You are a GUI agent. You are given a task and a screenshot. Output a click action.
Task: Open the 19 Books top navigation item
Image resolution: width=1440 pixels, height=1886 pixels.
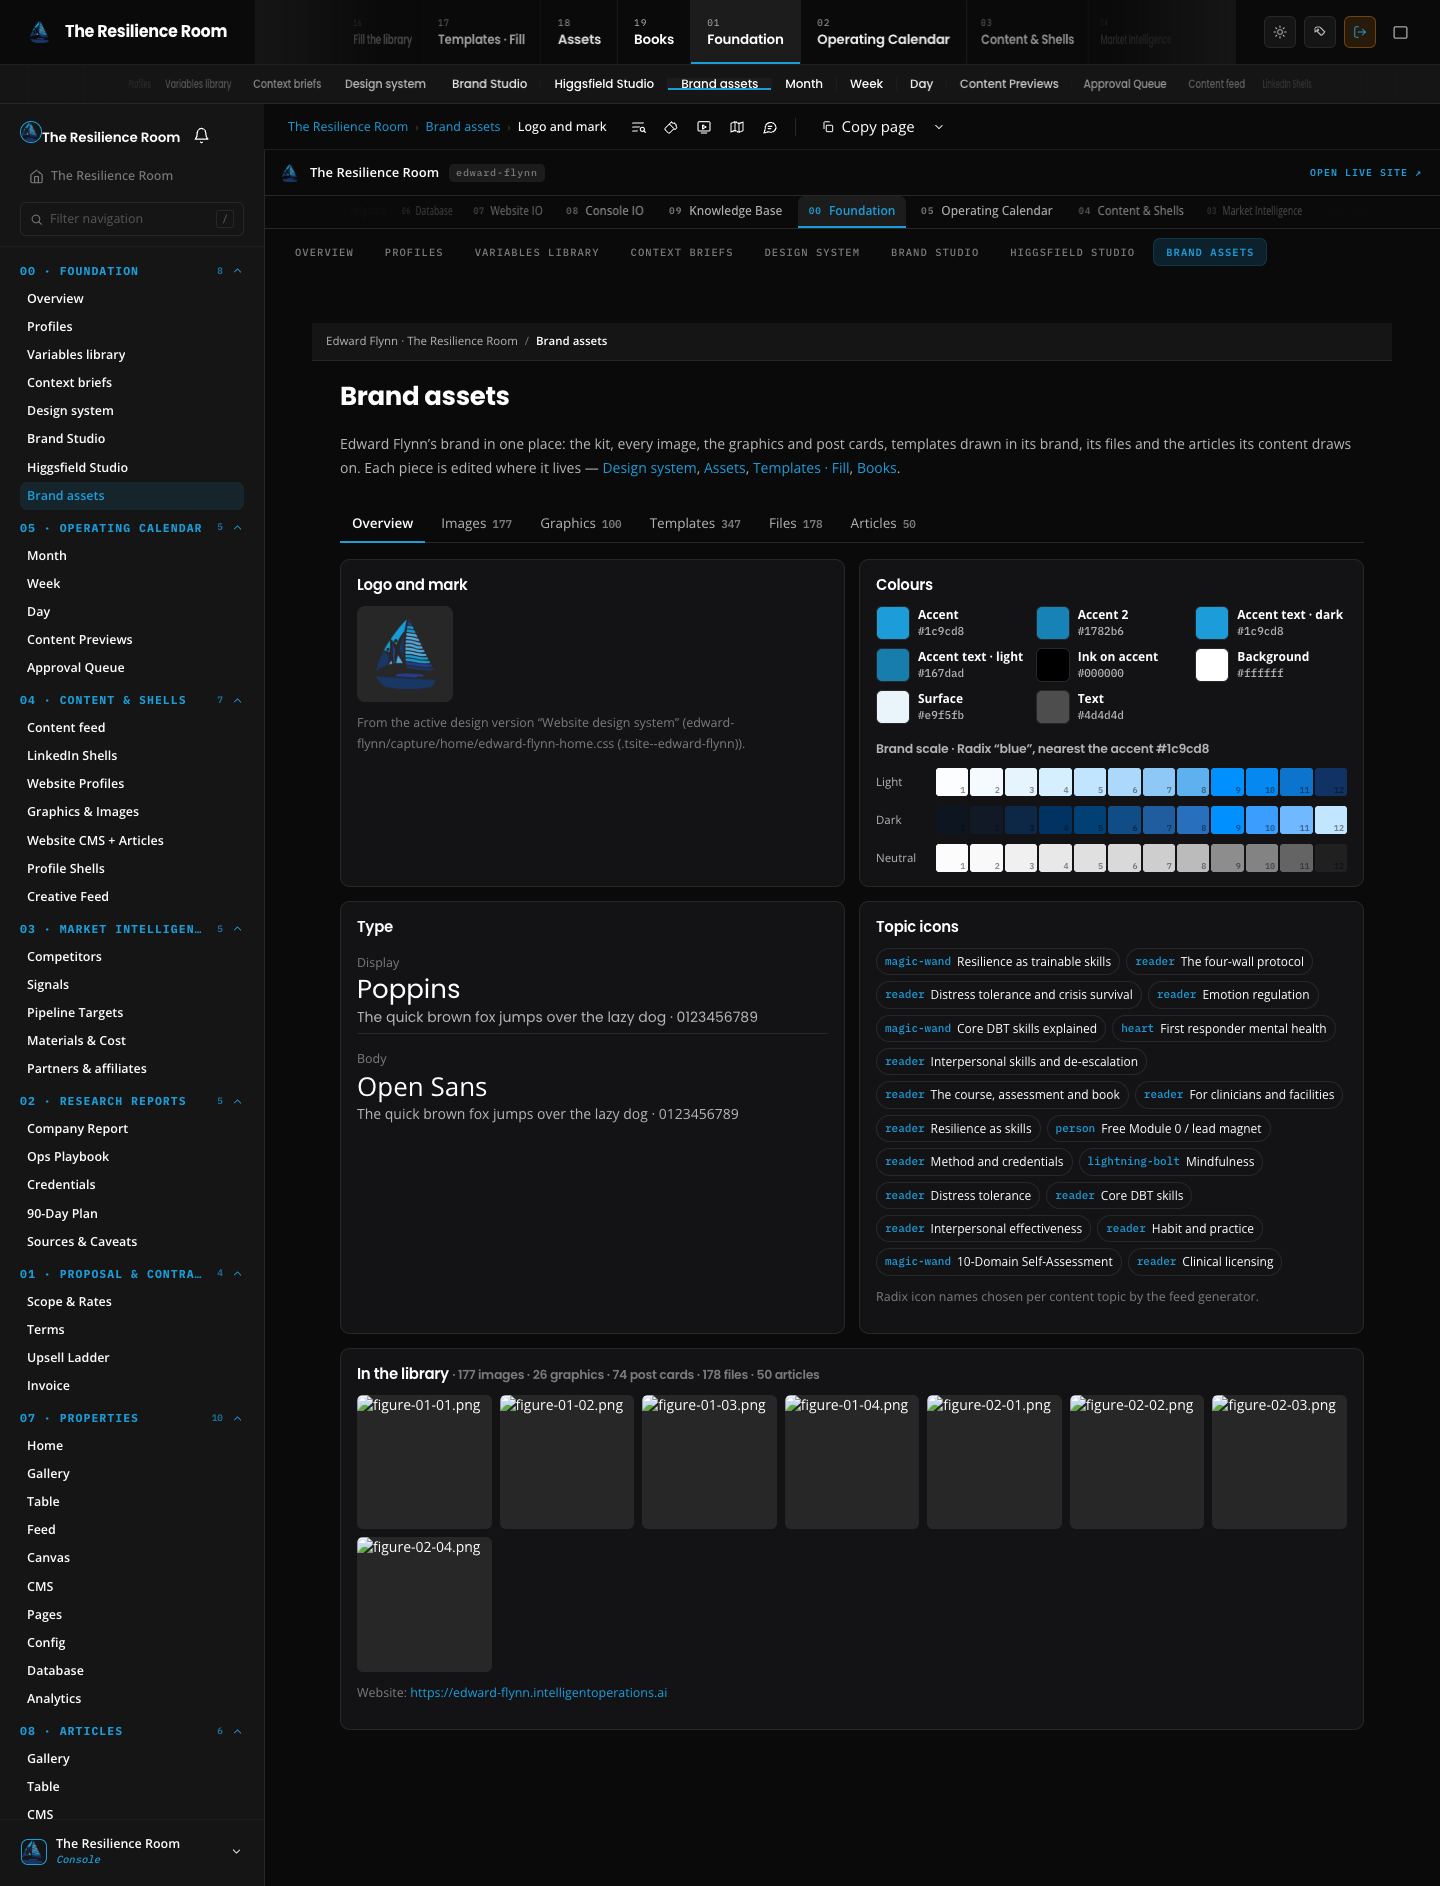click(654, 32)
